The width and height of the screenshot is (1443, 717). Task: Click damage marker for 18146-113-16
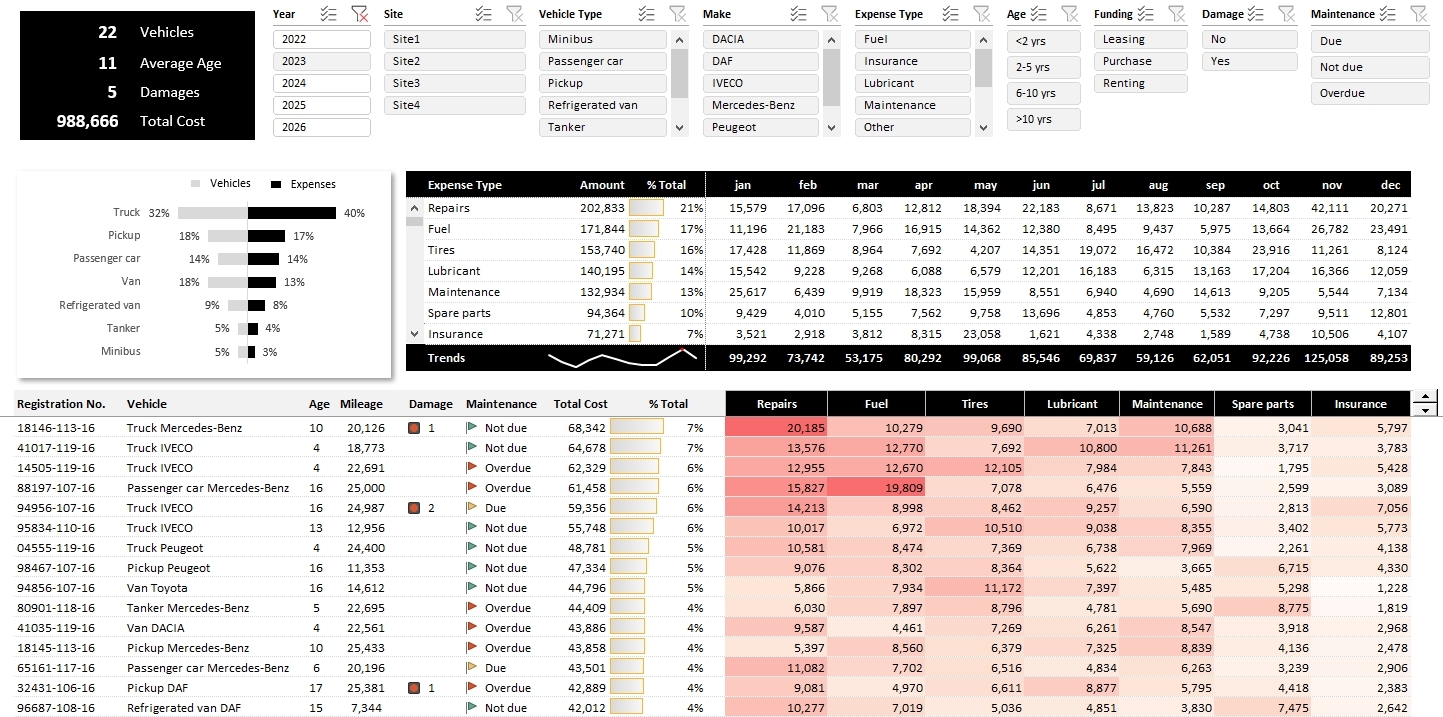click(x=414, y=428)
